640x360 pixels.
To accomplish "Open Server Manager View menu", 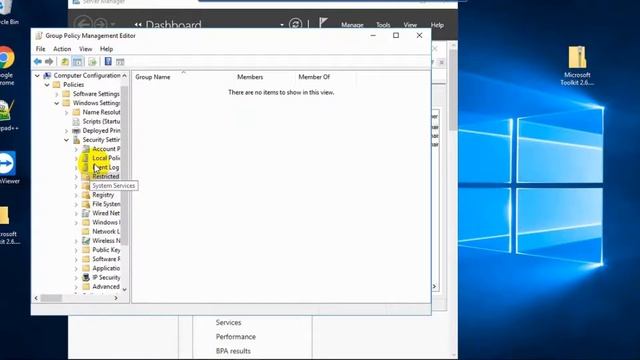I will [410, 25].
